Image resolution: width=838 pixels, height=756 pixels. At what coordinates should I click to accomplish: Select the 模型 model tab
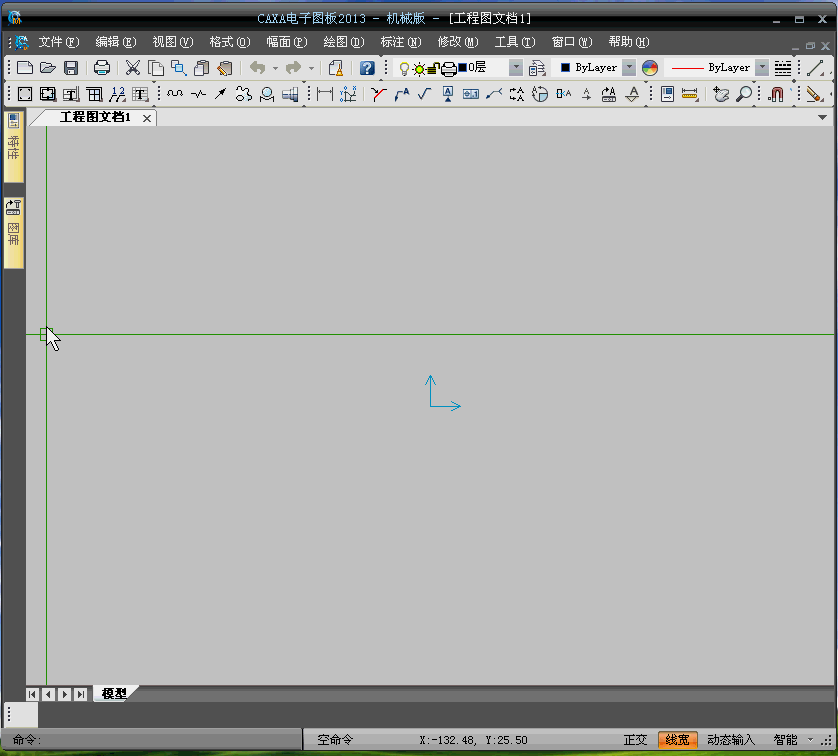(114, 693)
